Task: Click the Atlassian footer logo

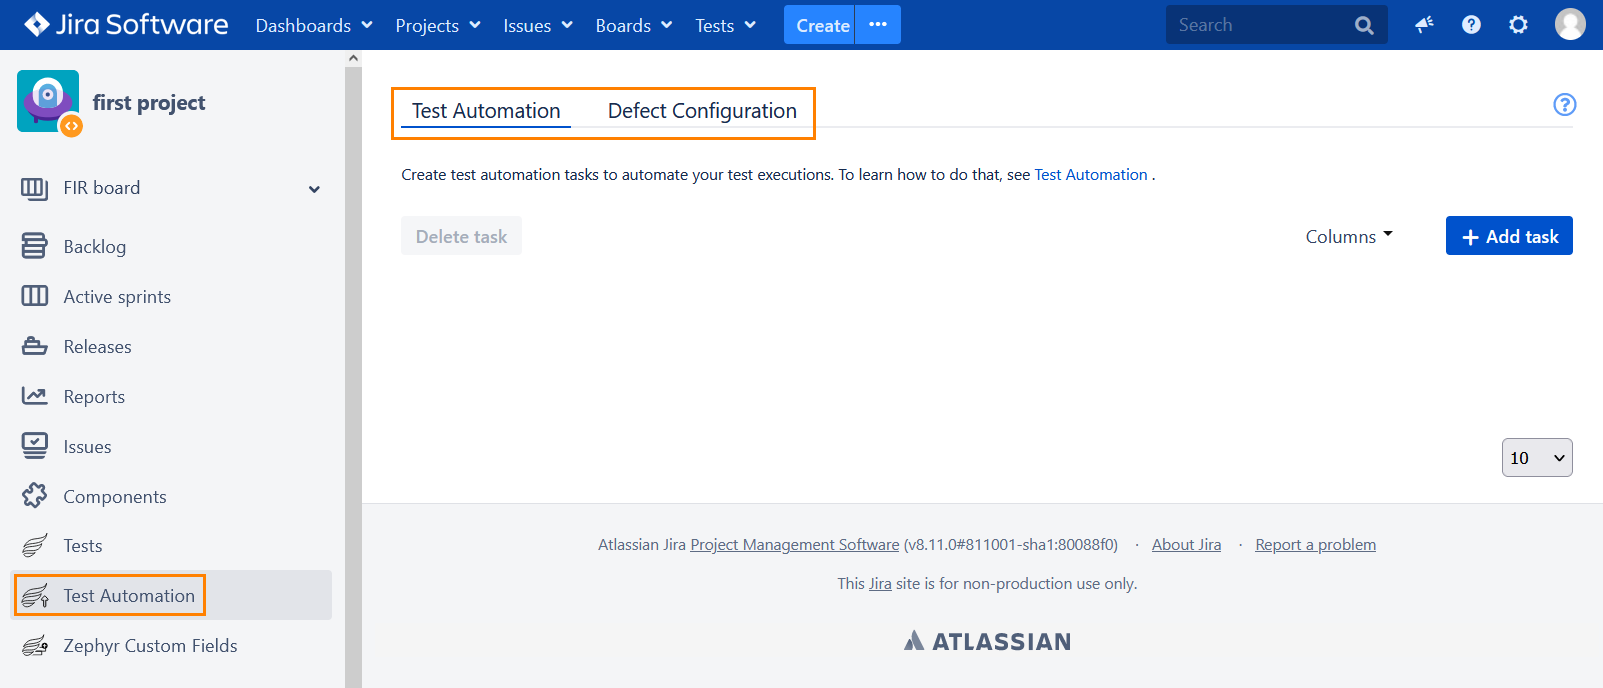Action: [x=987, y=641]
